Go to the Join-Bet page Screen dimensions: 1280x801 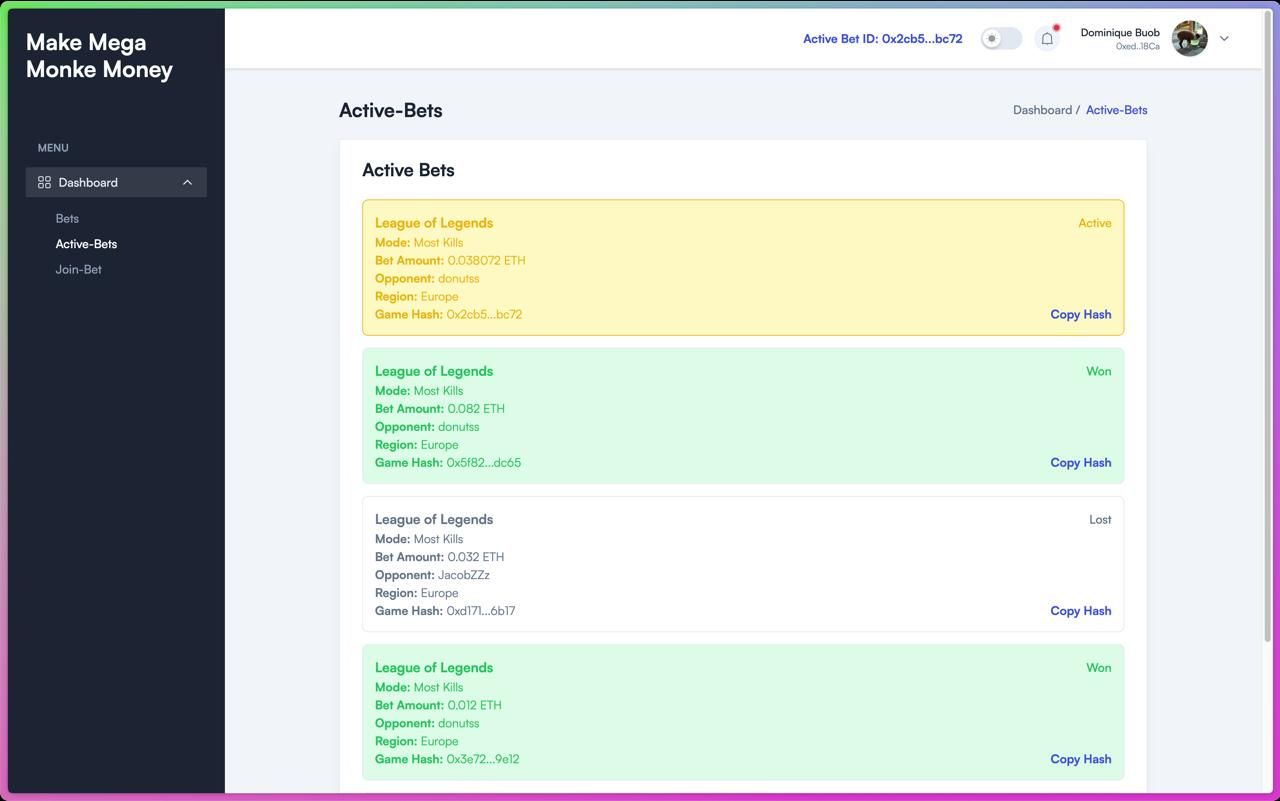[78, 270]
